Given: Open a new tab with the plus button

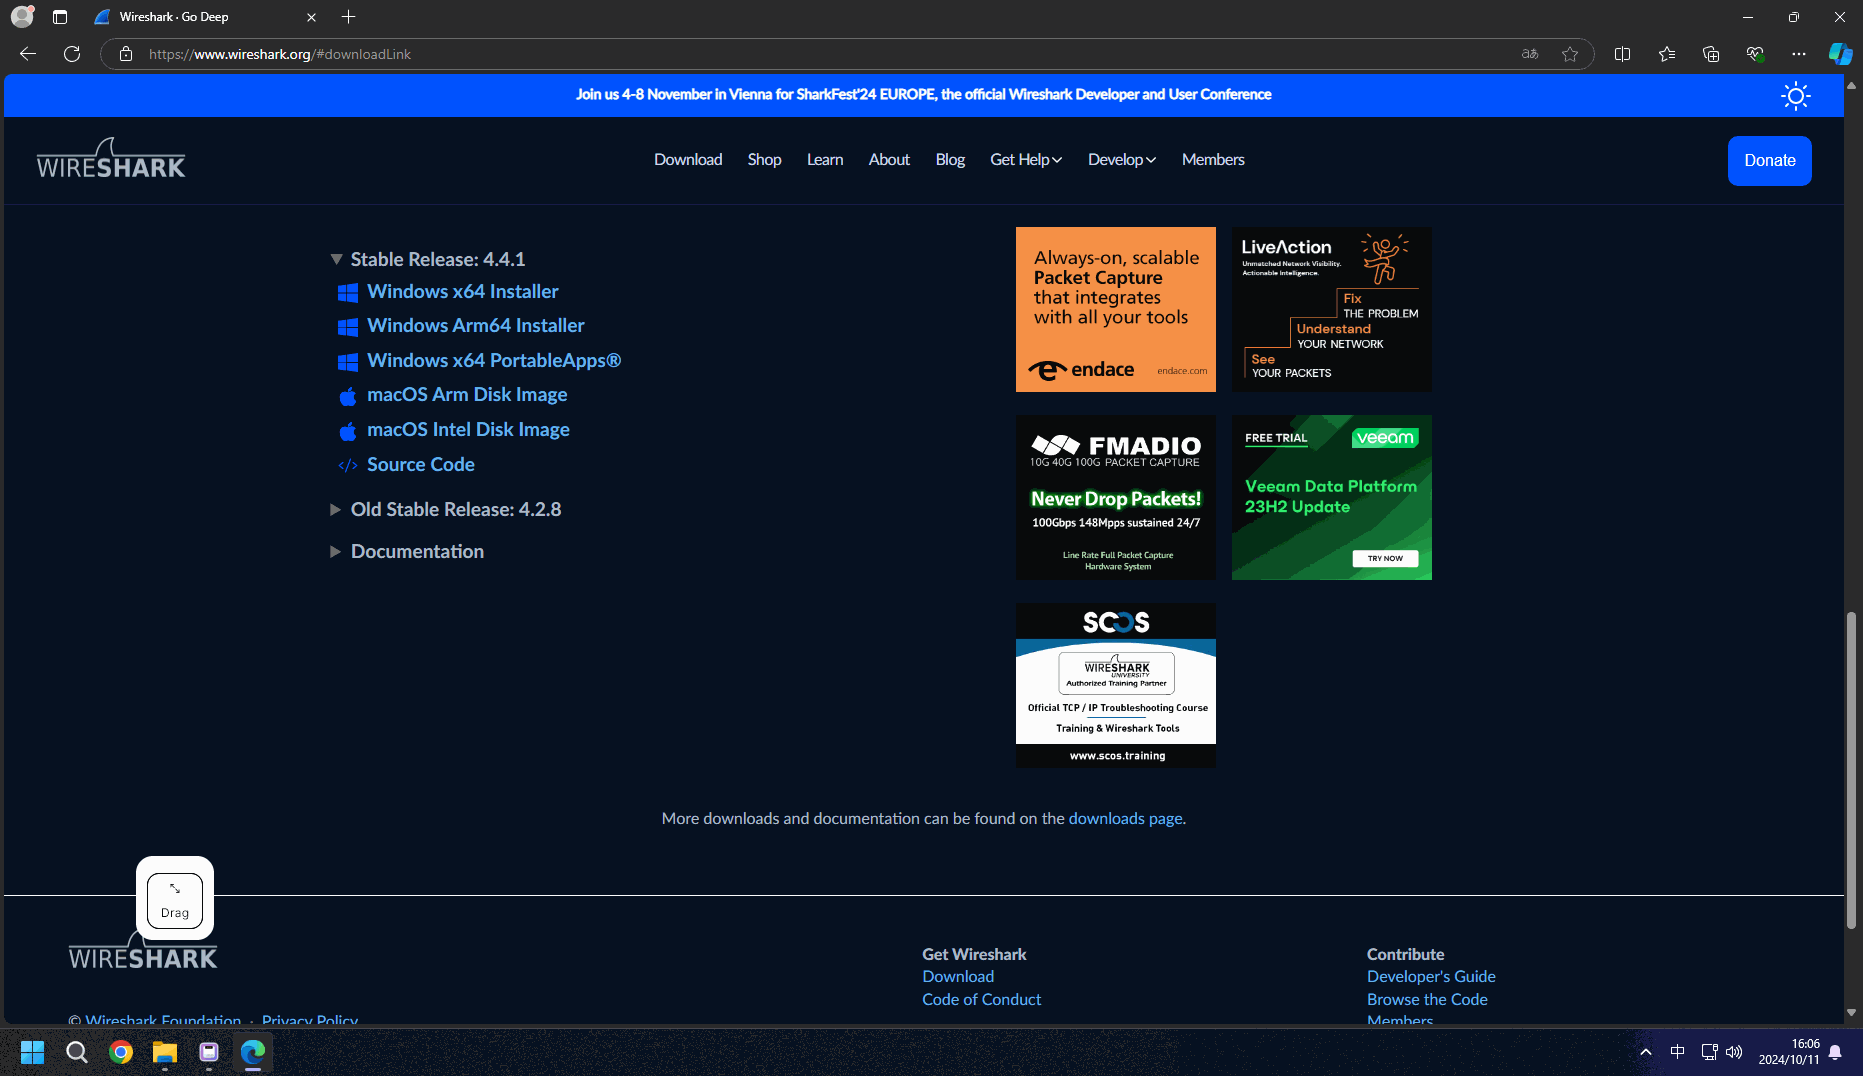Looking at the screenshot, I should point(348,17).
